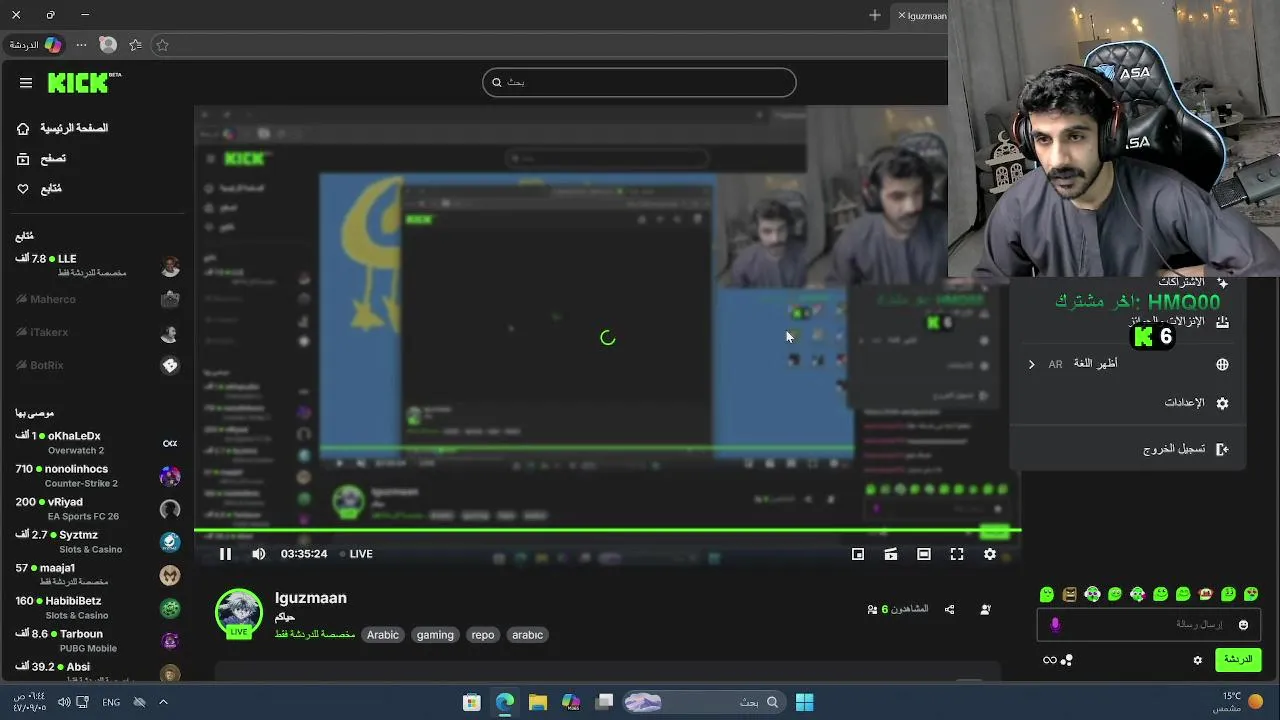This screenshot has width=1280, height=720.
Task: Select Syztmz Slots & Casino stream
Action: coord(97,542)
